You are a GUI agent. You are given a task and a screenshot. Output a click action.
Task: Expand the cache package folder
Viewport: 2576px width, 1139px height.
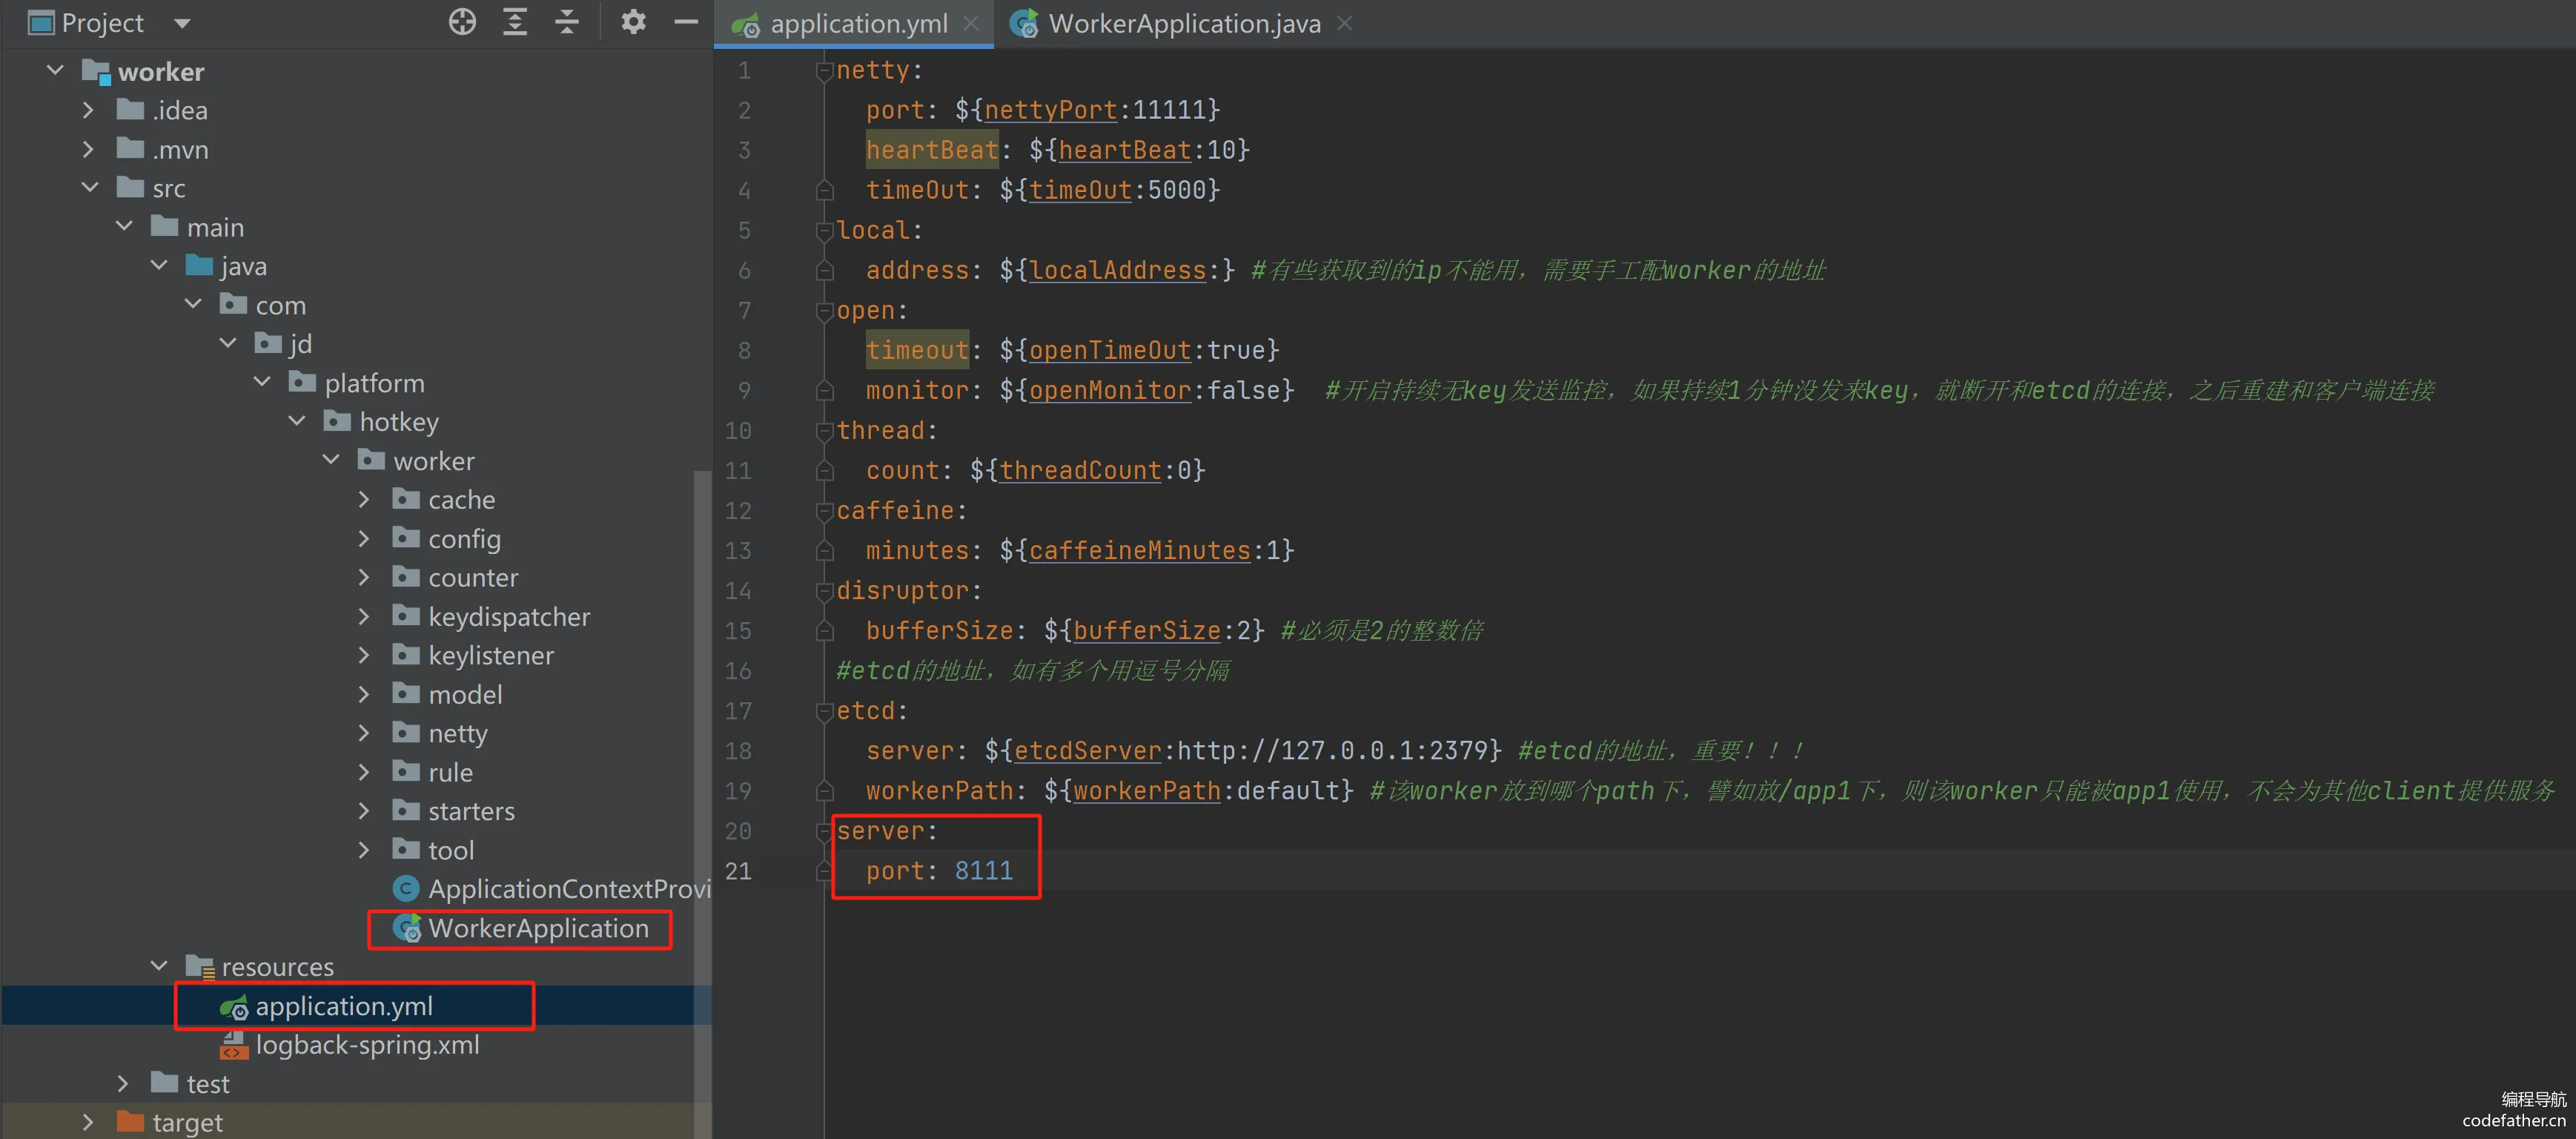click(x=364, y=499)
